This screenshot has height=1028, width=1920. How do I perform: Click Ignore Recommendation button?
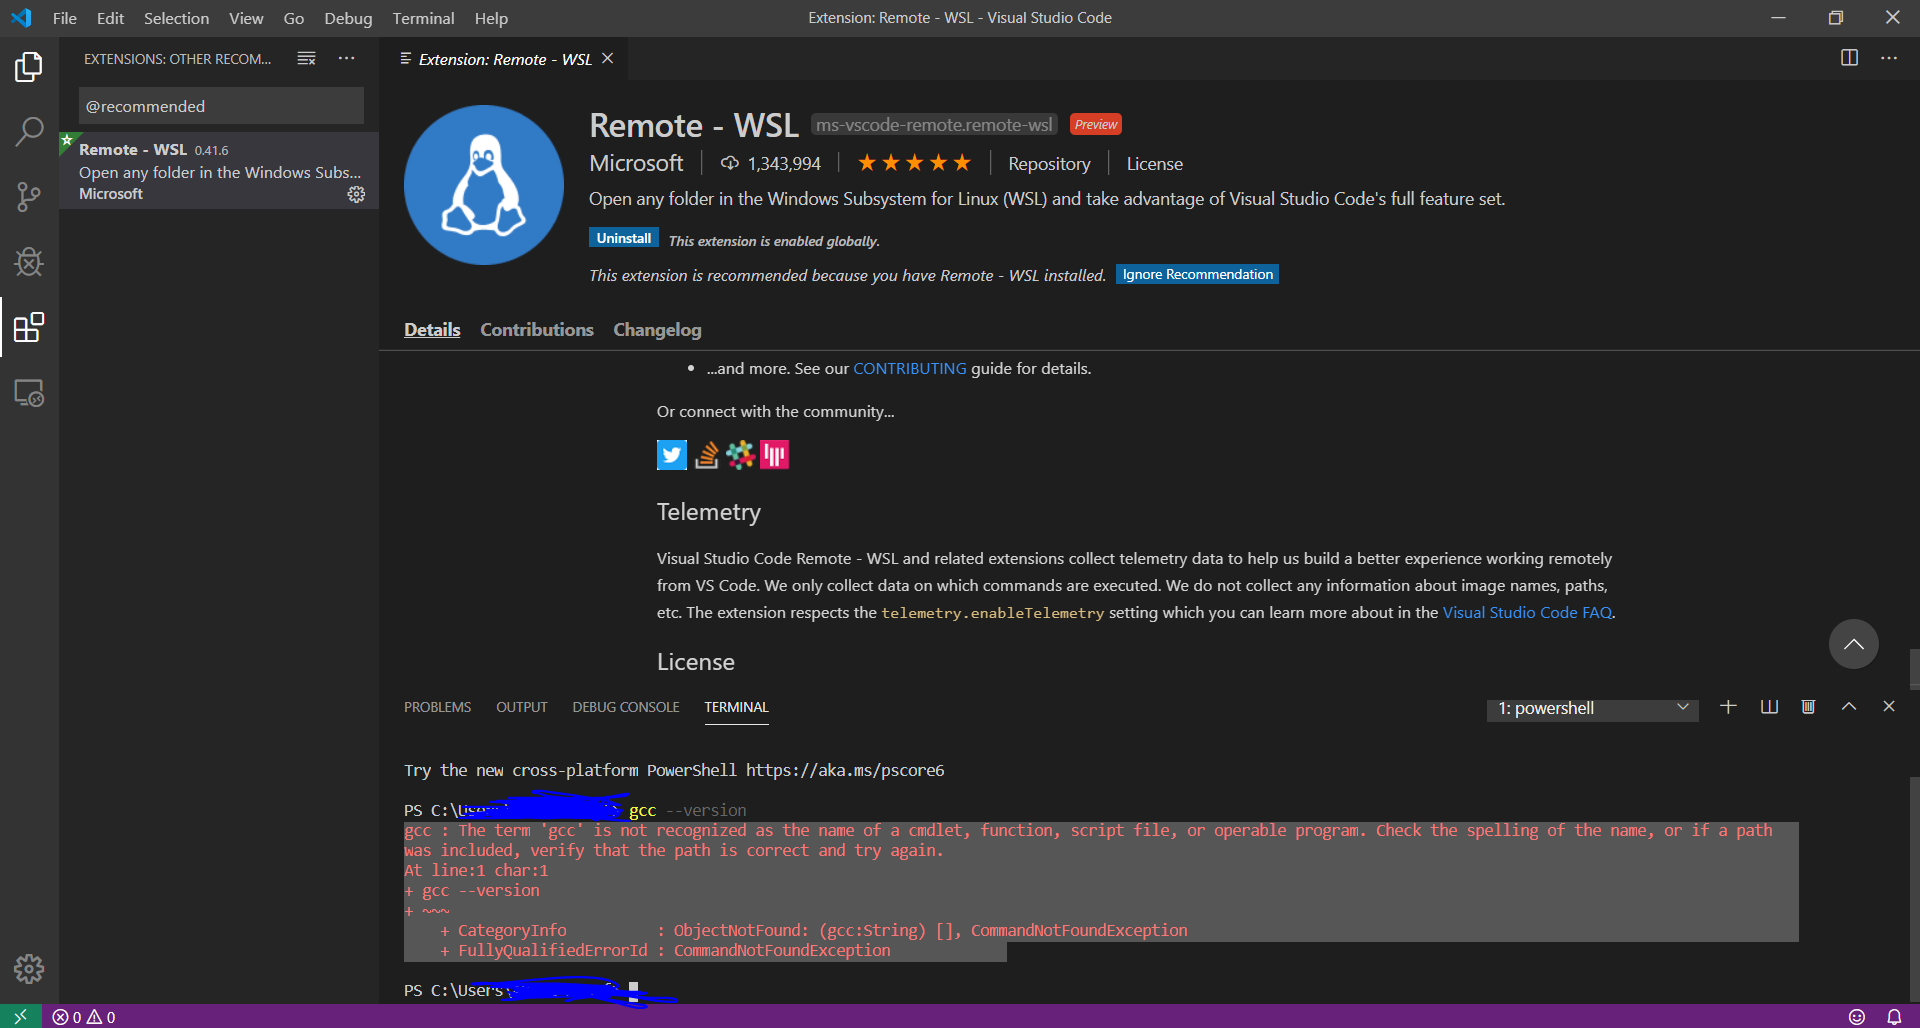click(1197, 274)
